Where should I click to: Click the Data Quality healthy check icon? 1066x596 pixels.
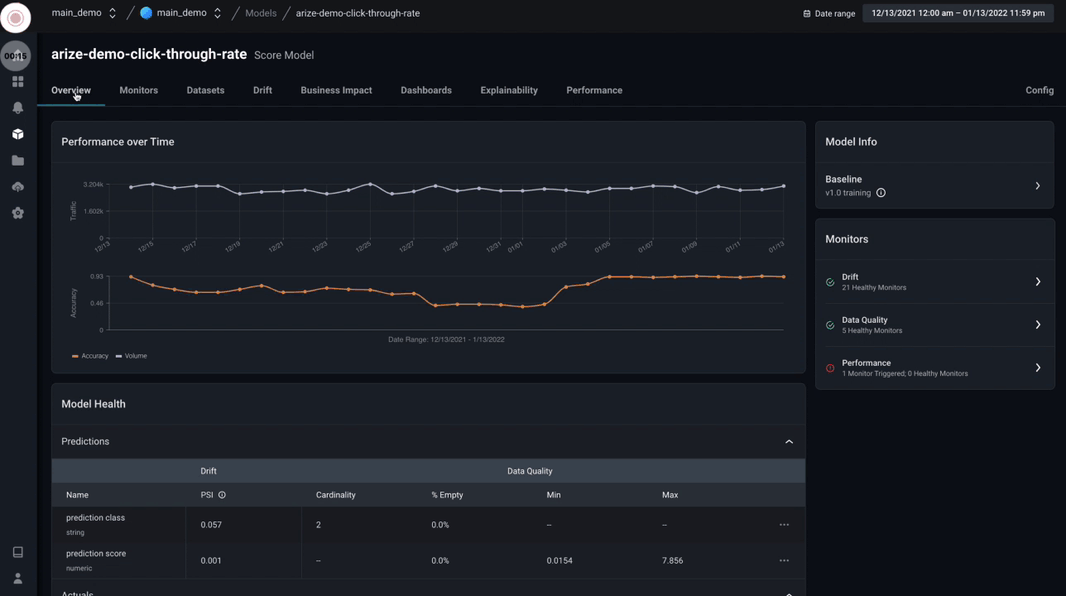[x=830, y=325]
